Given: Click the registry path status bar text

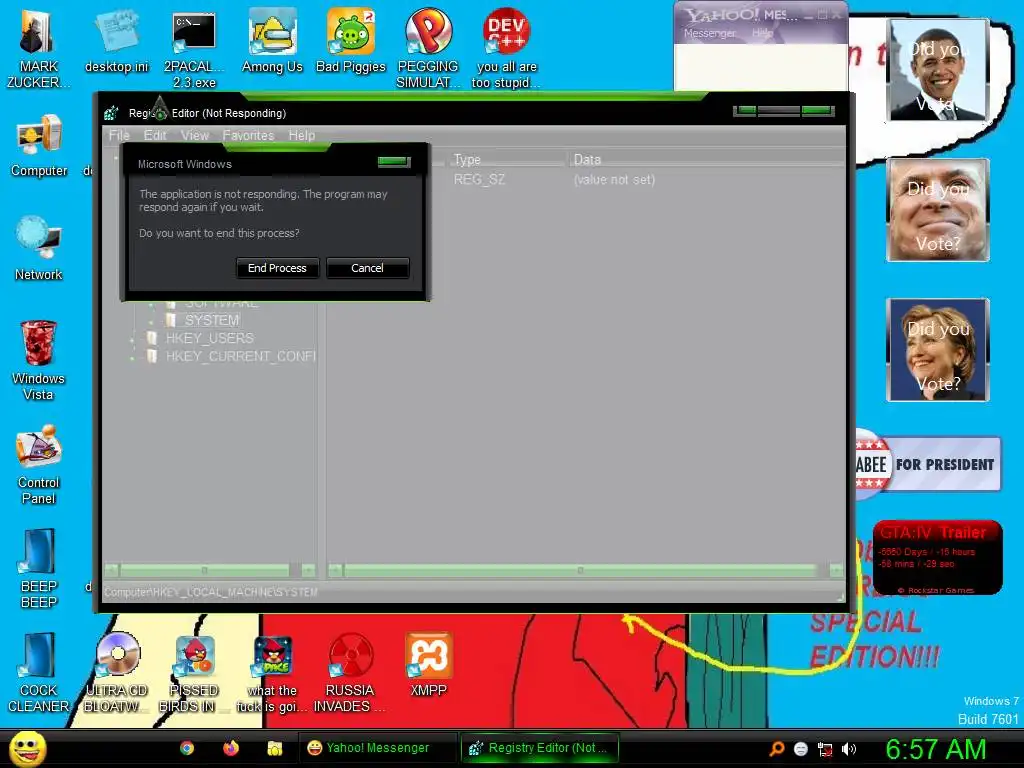Looking at the screenshot, I should (210, 592).
